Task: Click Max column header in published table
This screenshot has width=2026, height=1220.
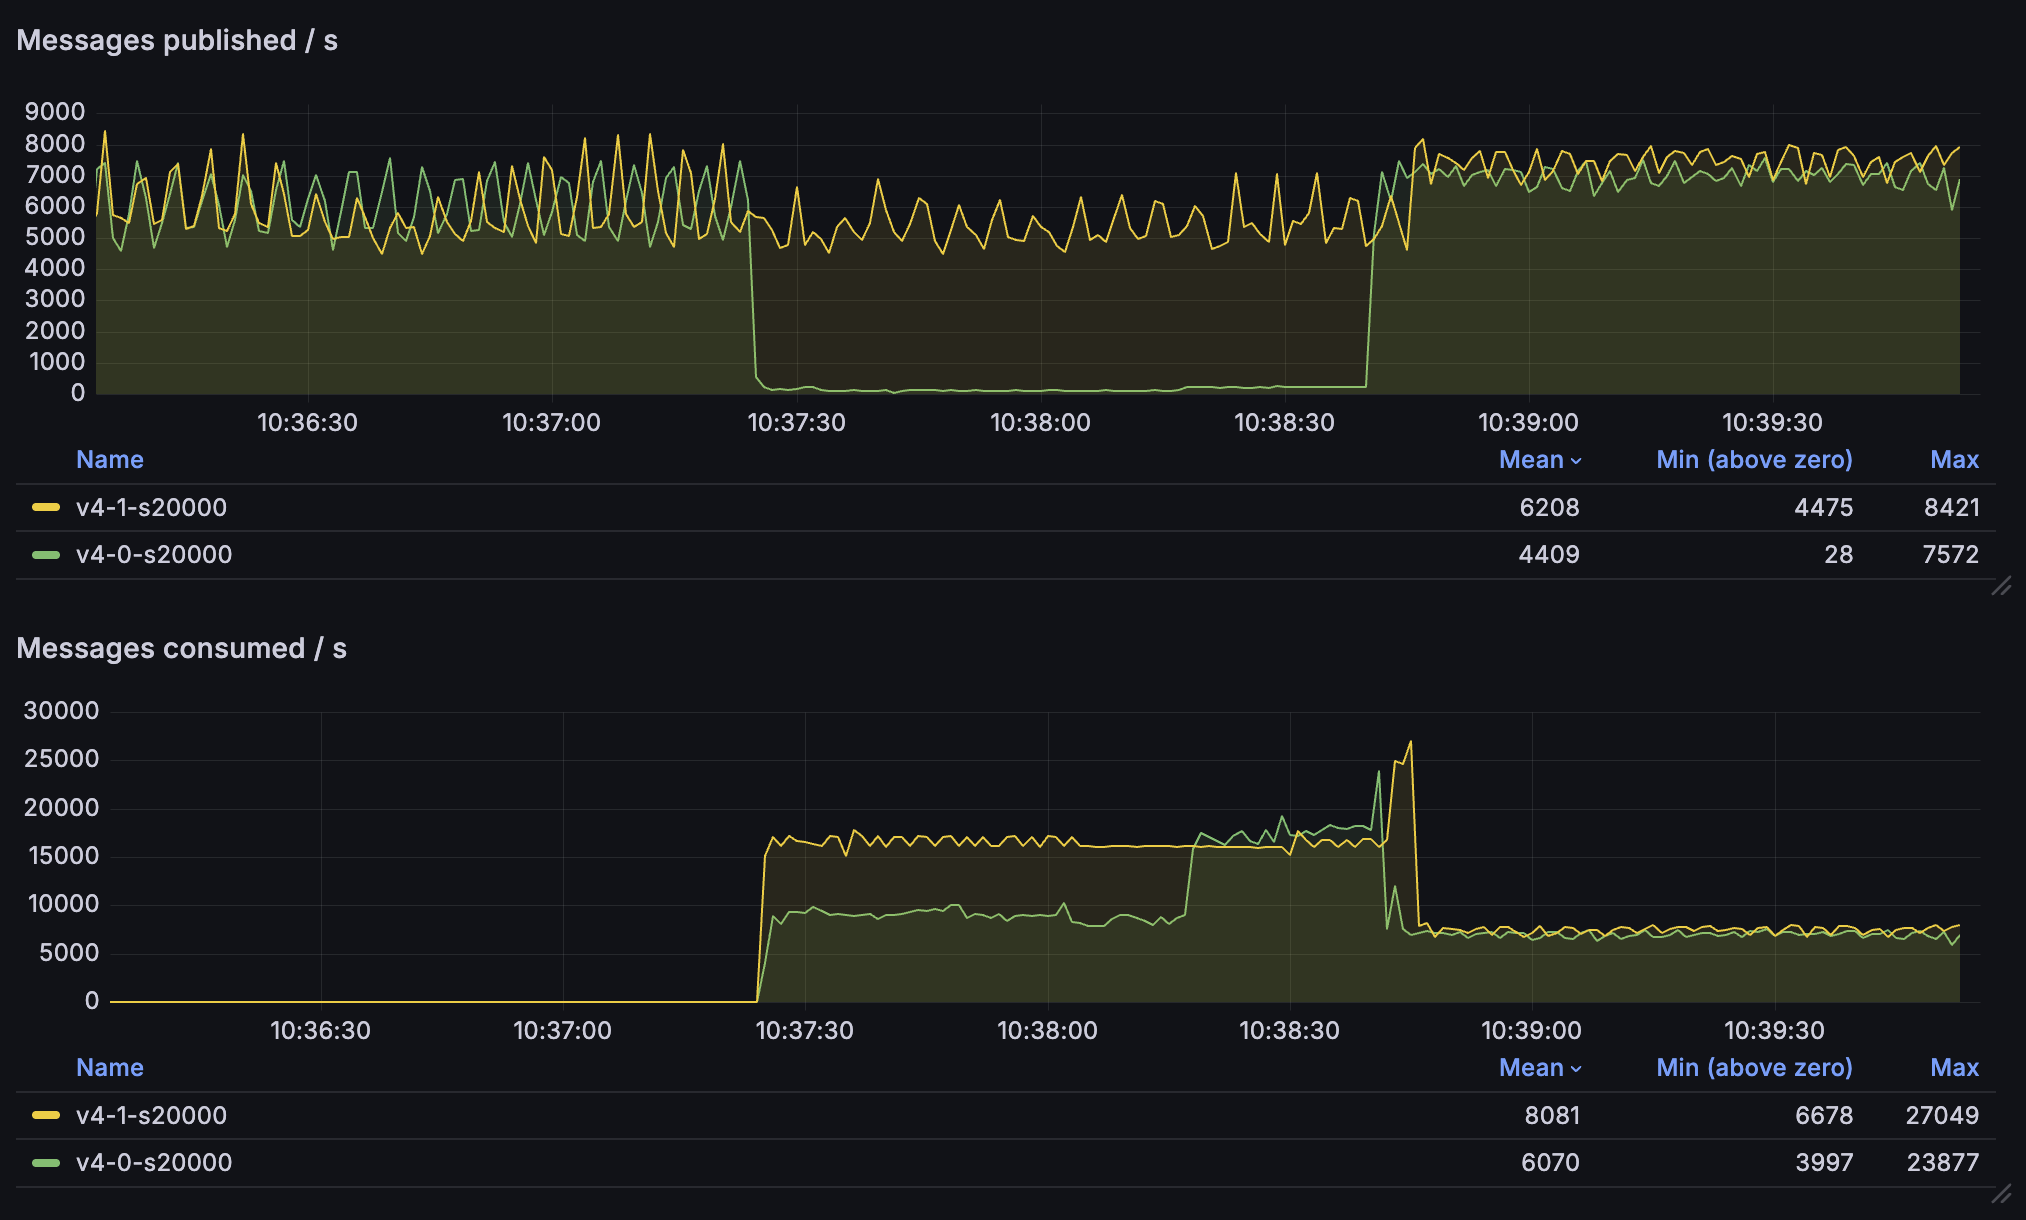Action: click(1954, 459)
